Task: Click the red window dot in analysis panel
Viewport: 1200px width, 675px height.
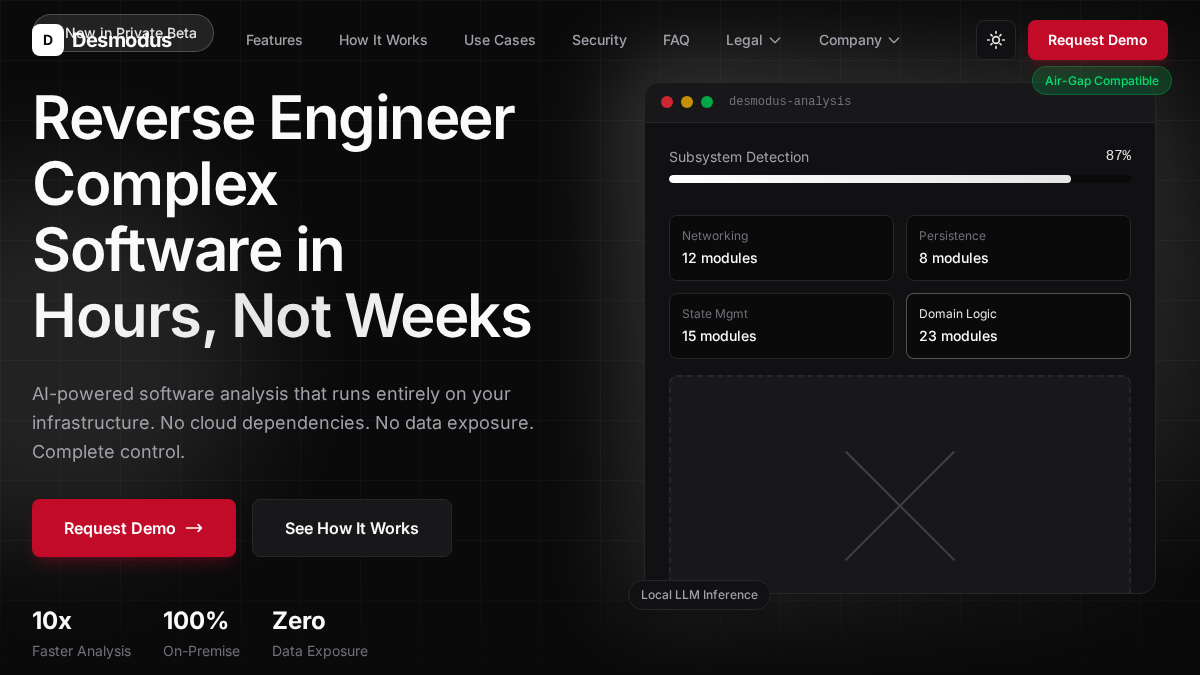Action: click(x=667, y=102)
